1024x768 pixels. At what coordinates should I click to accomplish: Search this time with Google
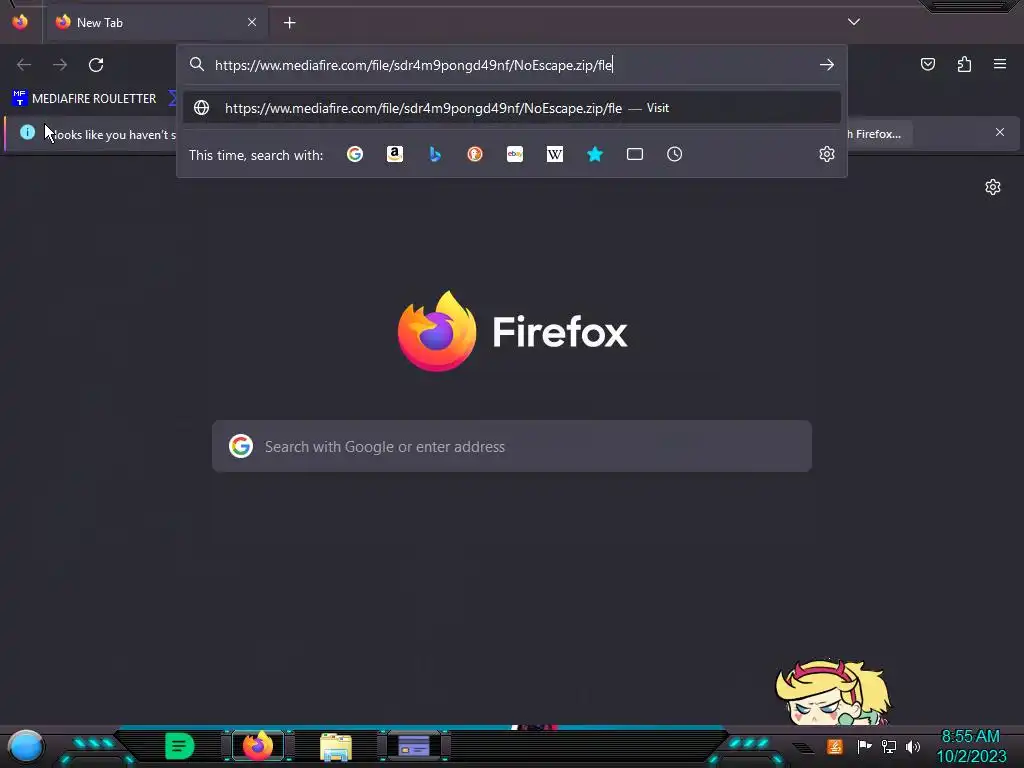coord(355,154)
